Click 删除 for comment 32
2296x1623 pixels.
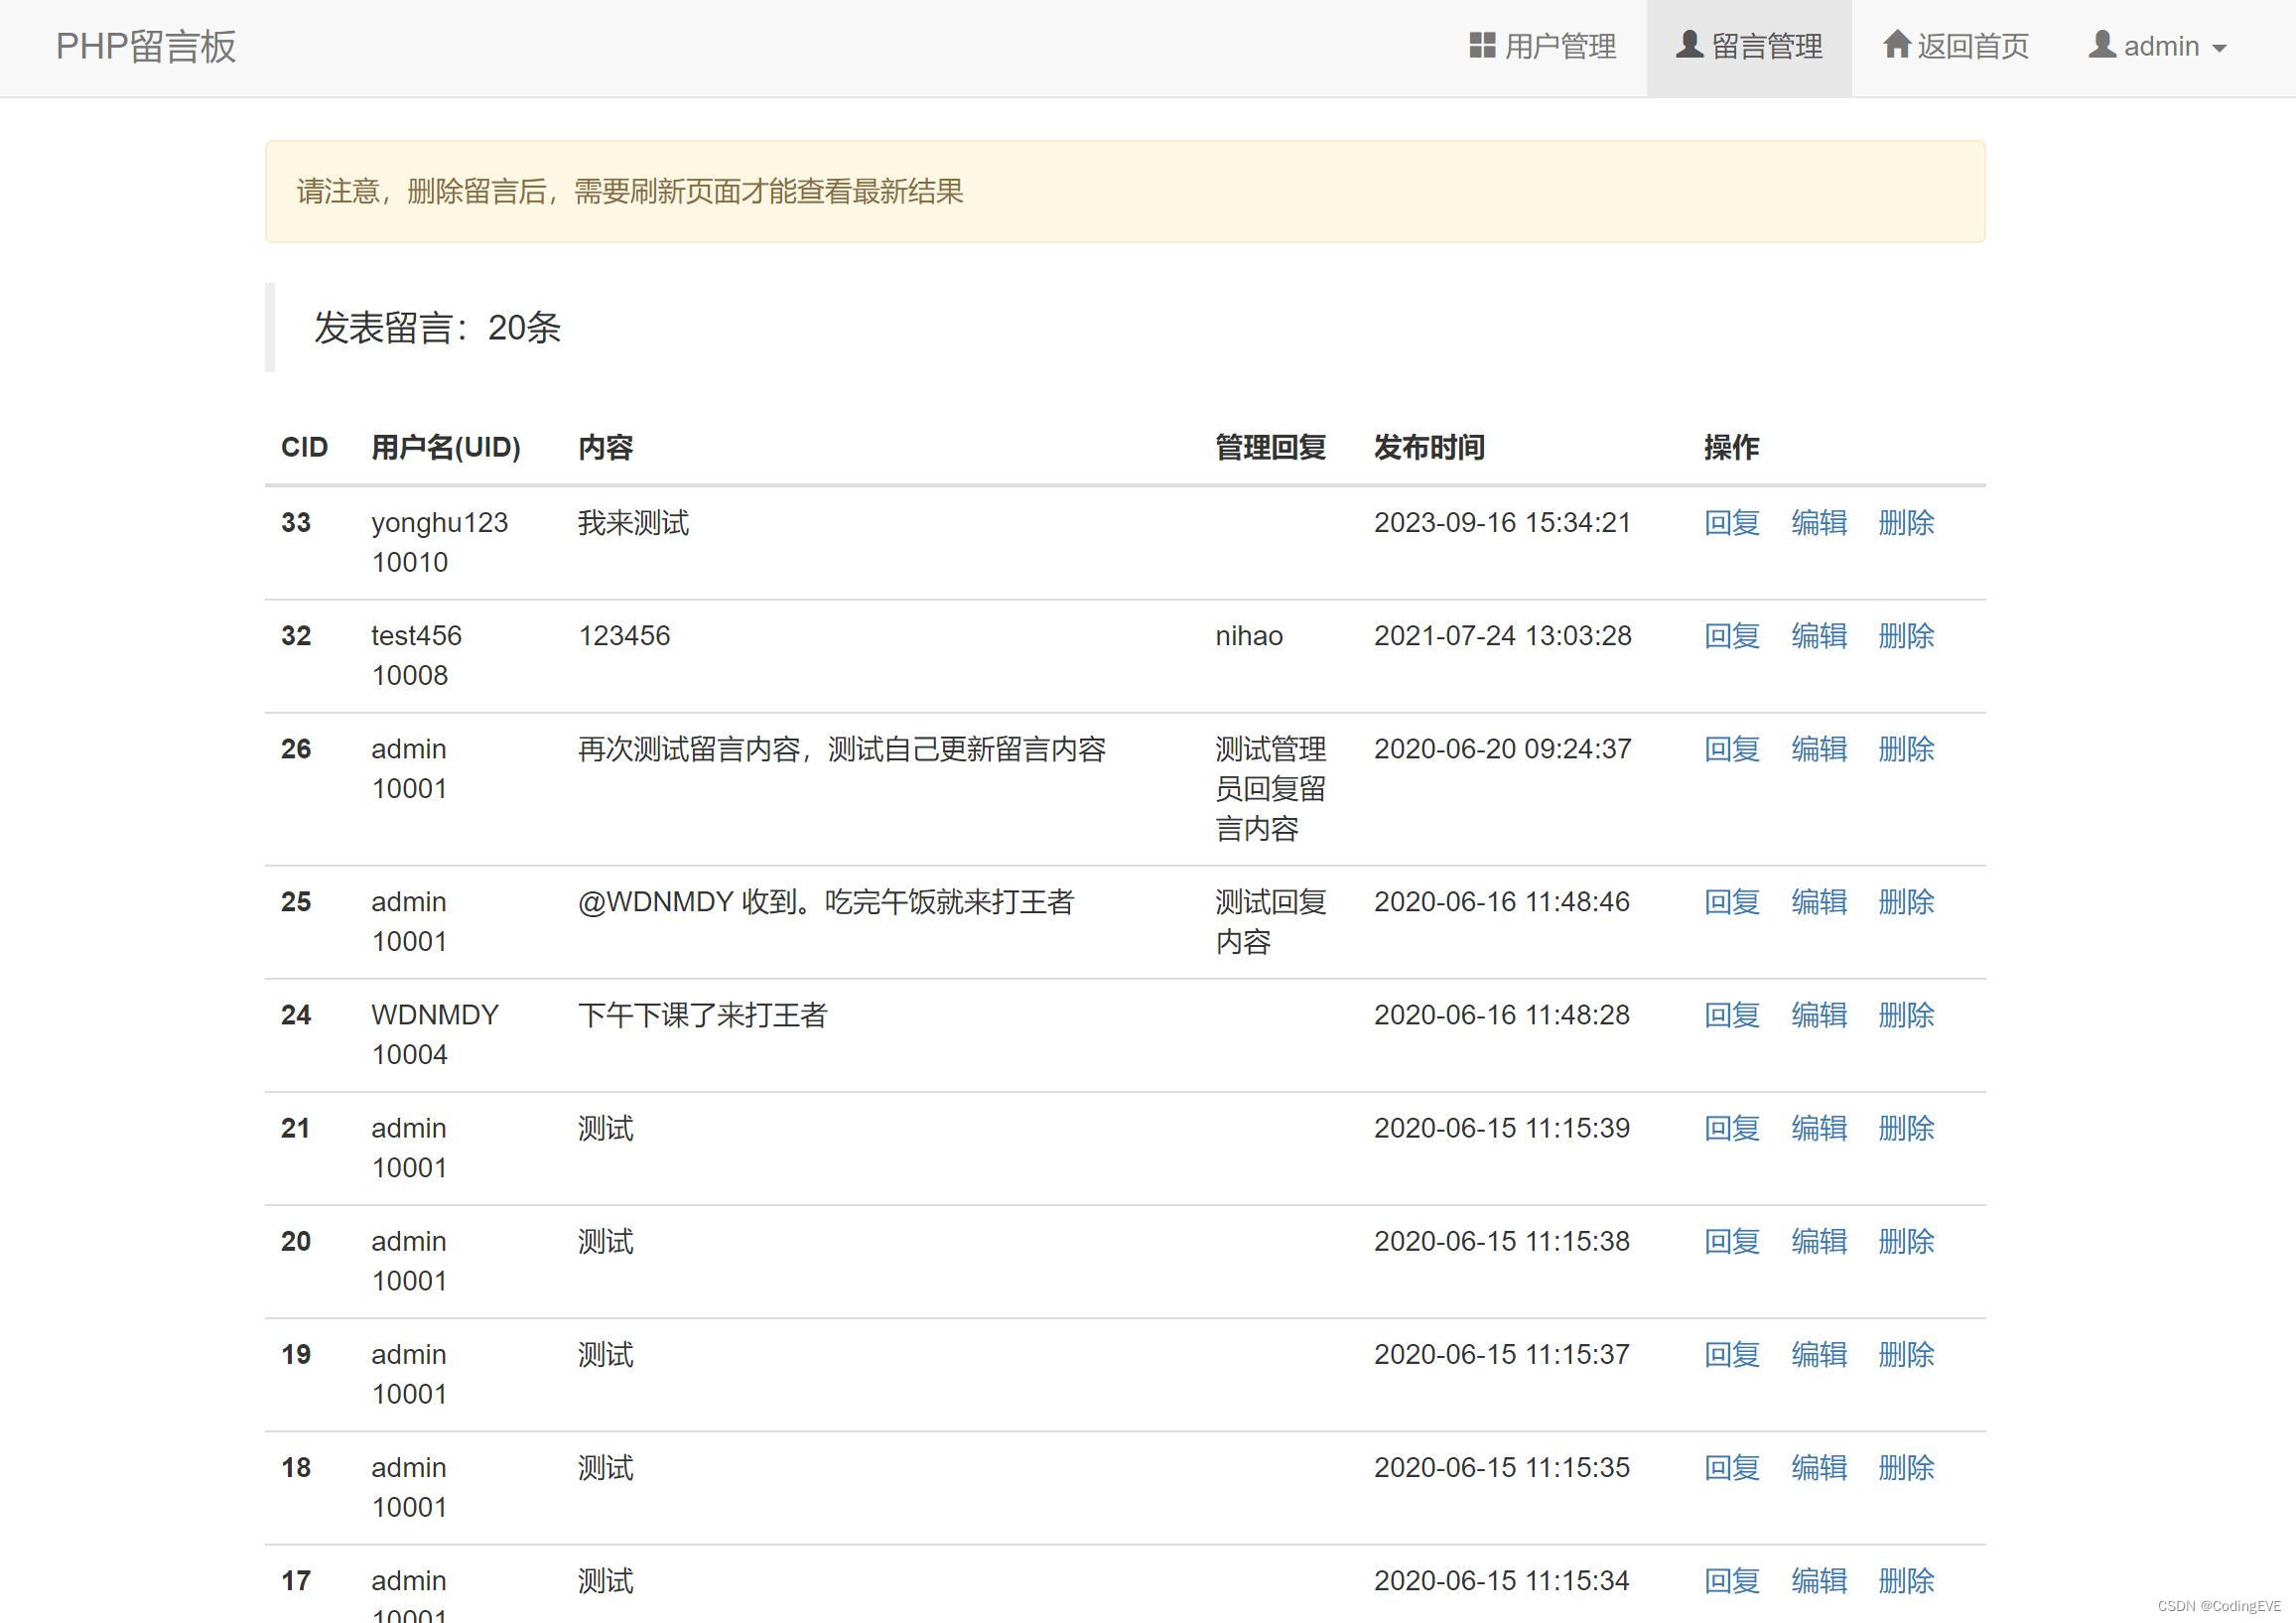pyautogui.click(x=1906, y=635)
